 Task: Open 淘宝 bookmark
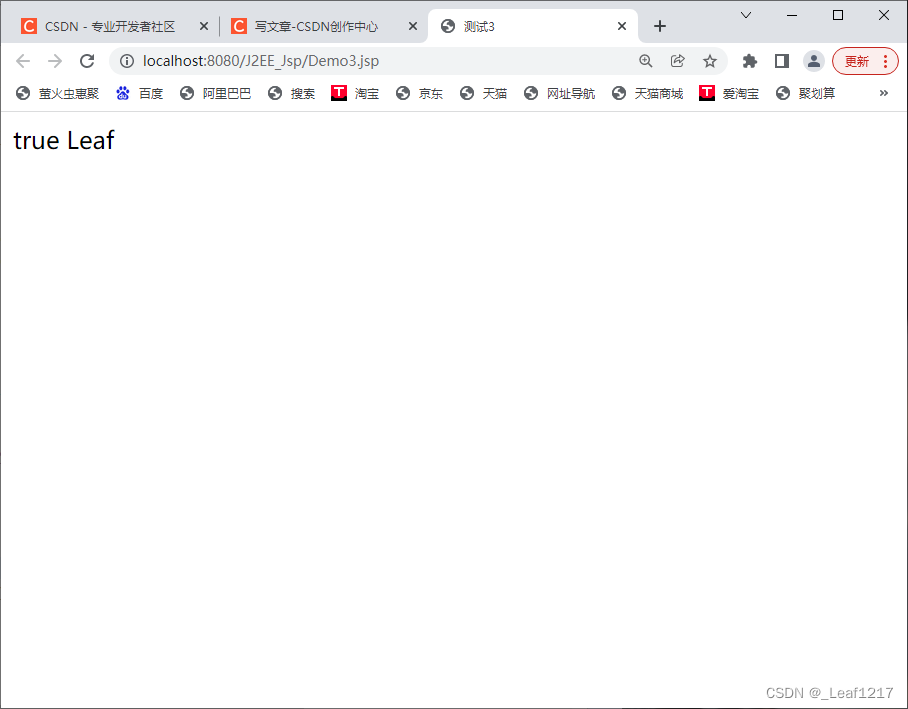pyautogui.click(x=355, y=93)
